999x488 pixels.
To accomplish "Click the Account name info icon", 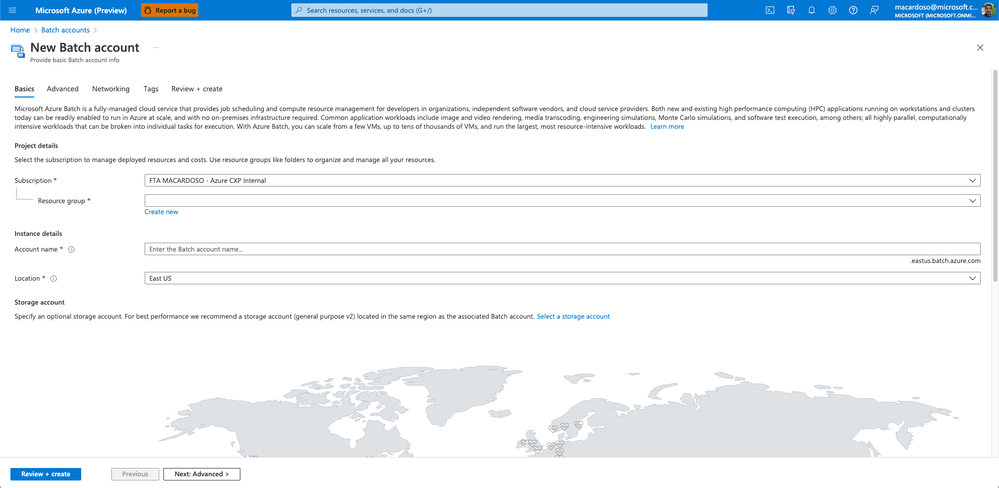I will coord(71,250).
